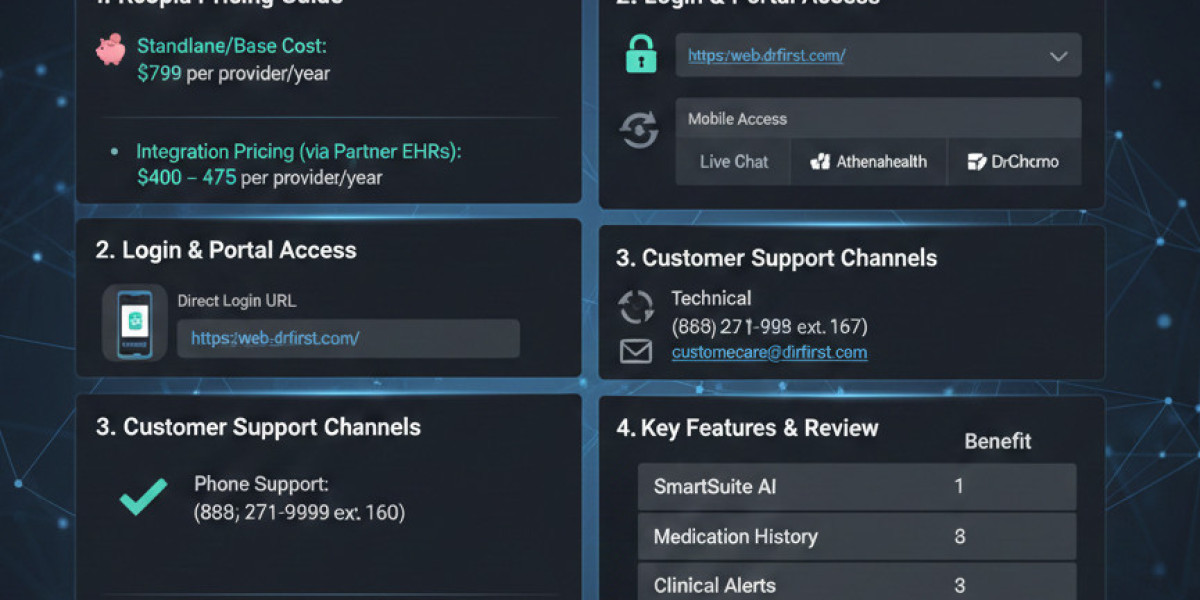Click the envelope icon beside the email address
Image resolution: width=1200 pixels, height=600 pixels.
636,351
